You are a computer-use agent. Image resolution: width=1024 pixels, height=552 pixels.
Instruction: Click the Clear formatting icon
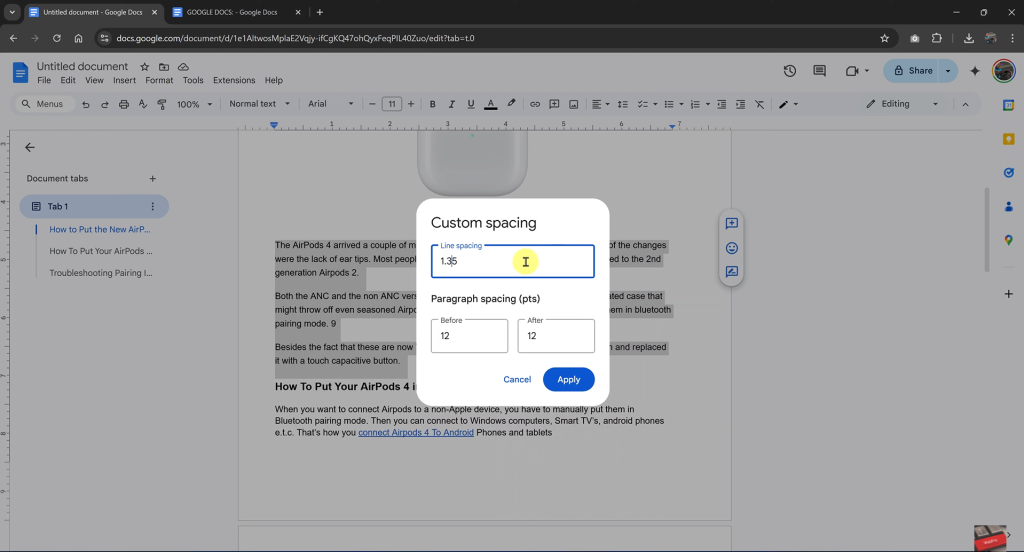click(760, 105)
